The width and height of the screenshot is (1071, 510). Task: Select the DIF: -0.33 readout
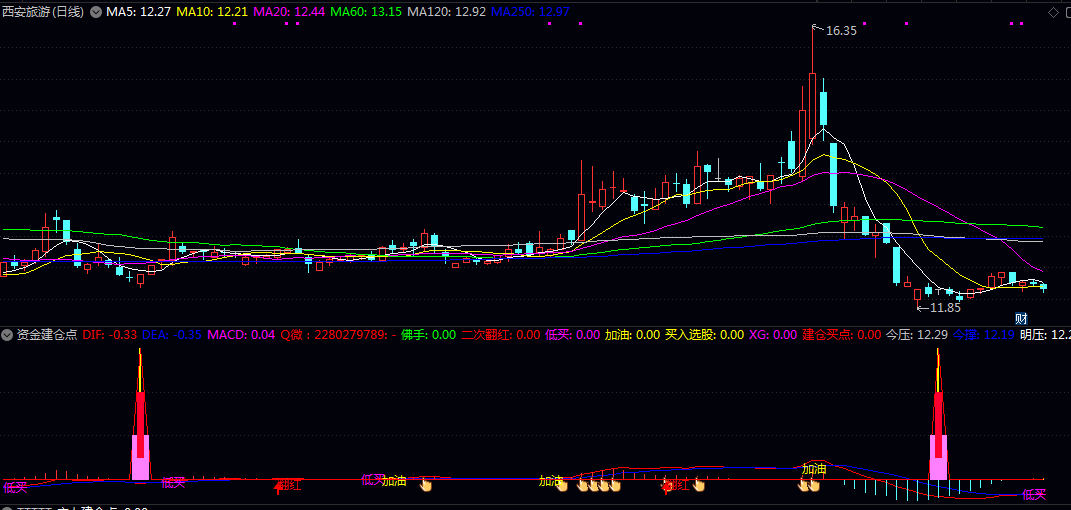[x=110, y=335]
